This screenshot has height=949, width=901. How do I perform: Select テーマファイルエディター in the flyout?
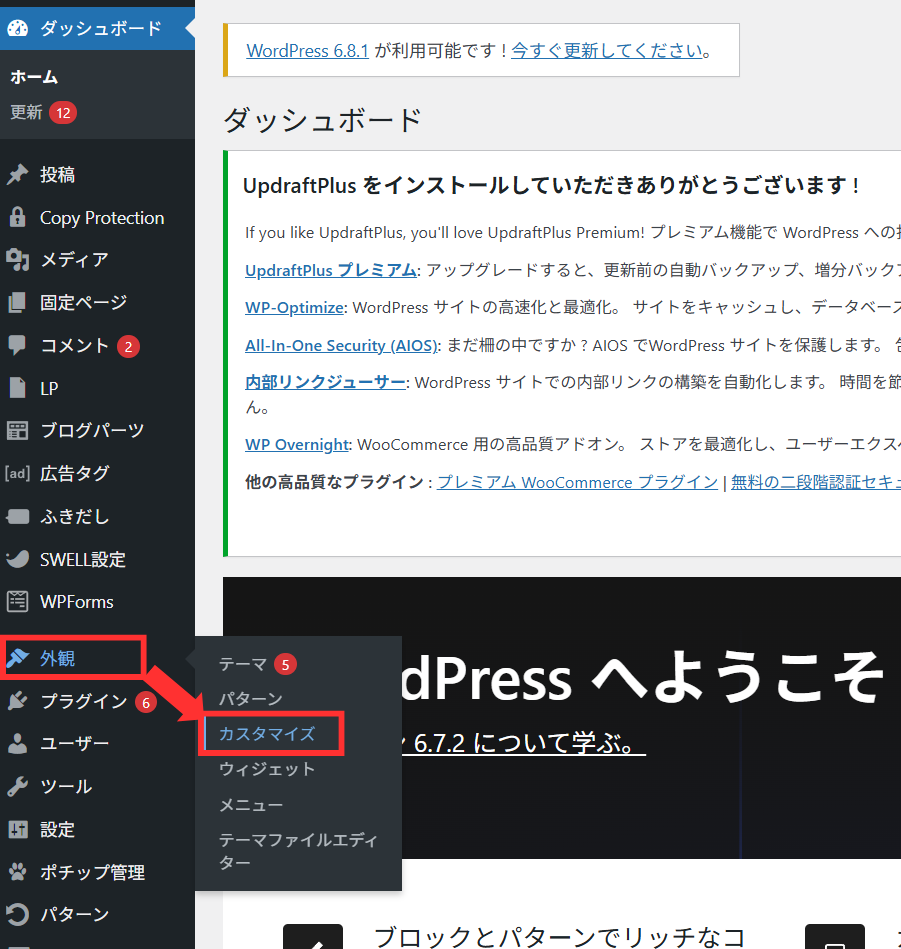[x=298, y=851]
